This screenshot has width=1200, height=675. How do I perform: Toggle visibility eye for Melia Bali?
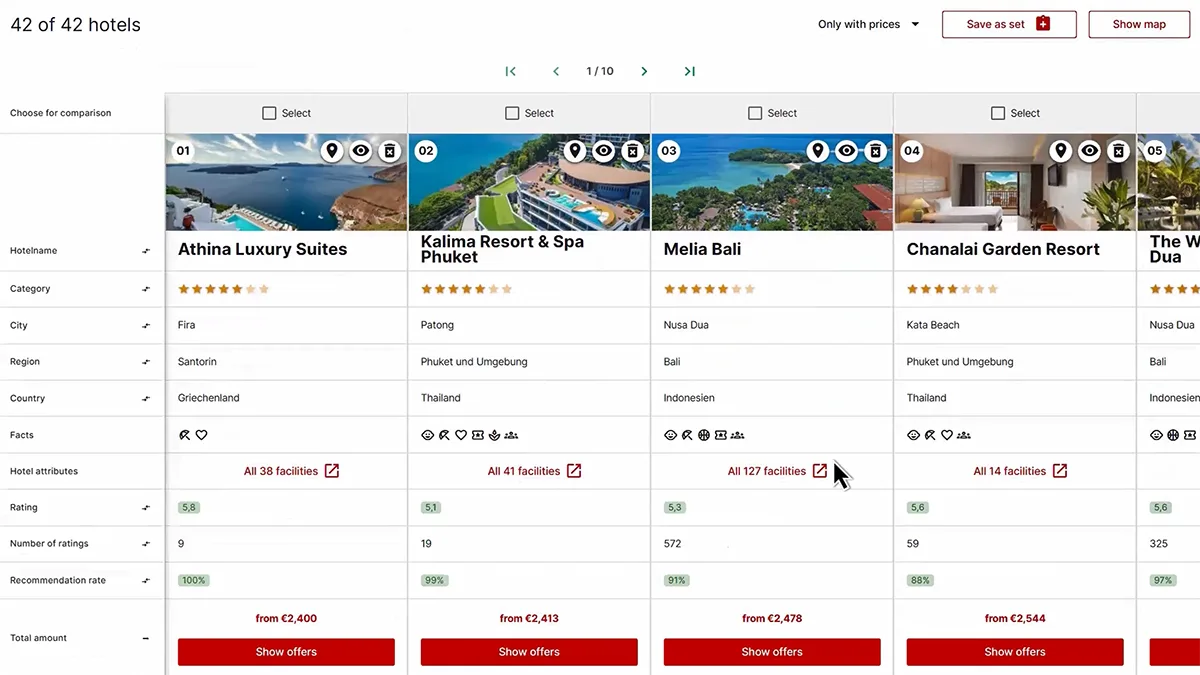pyautogui.click(x=847, y=151)
